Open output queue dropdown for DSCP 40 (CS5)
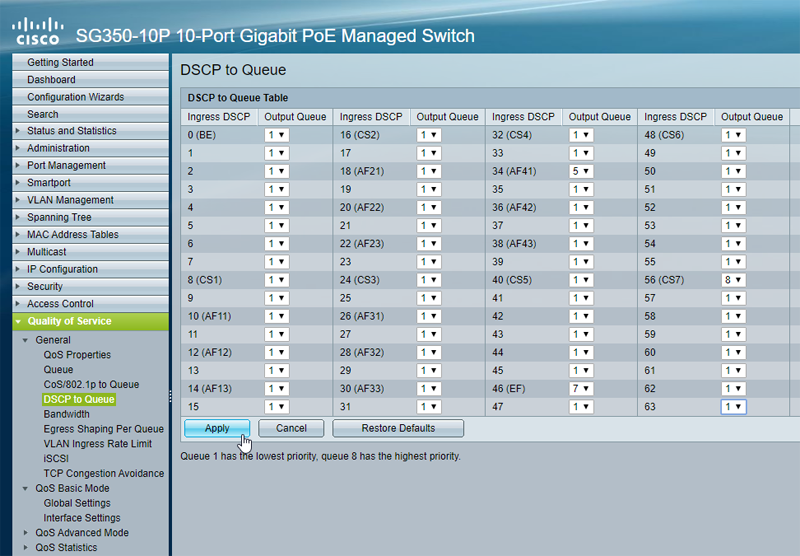This screenshot has width=800, height=556. point(581,280)
